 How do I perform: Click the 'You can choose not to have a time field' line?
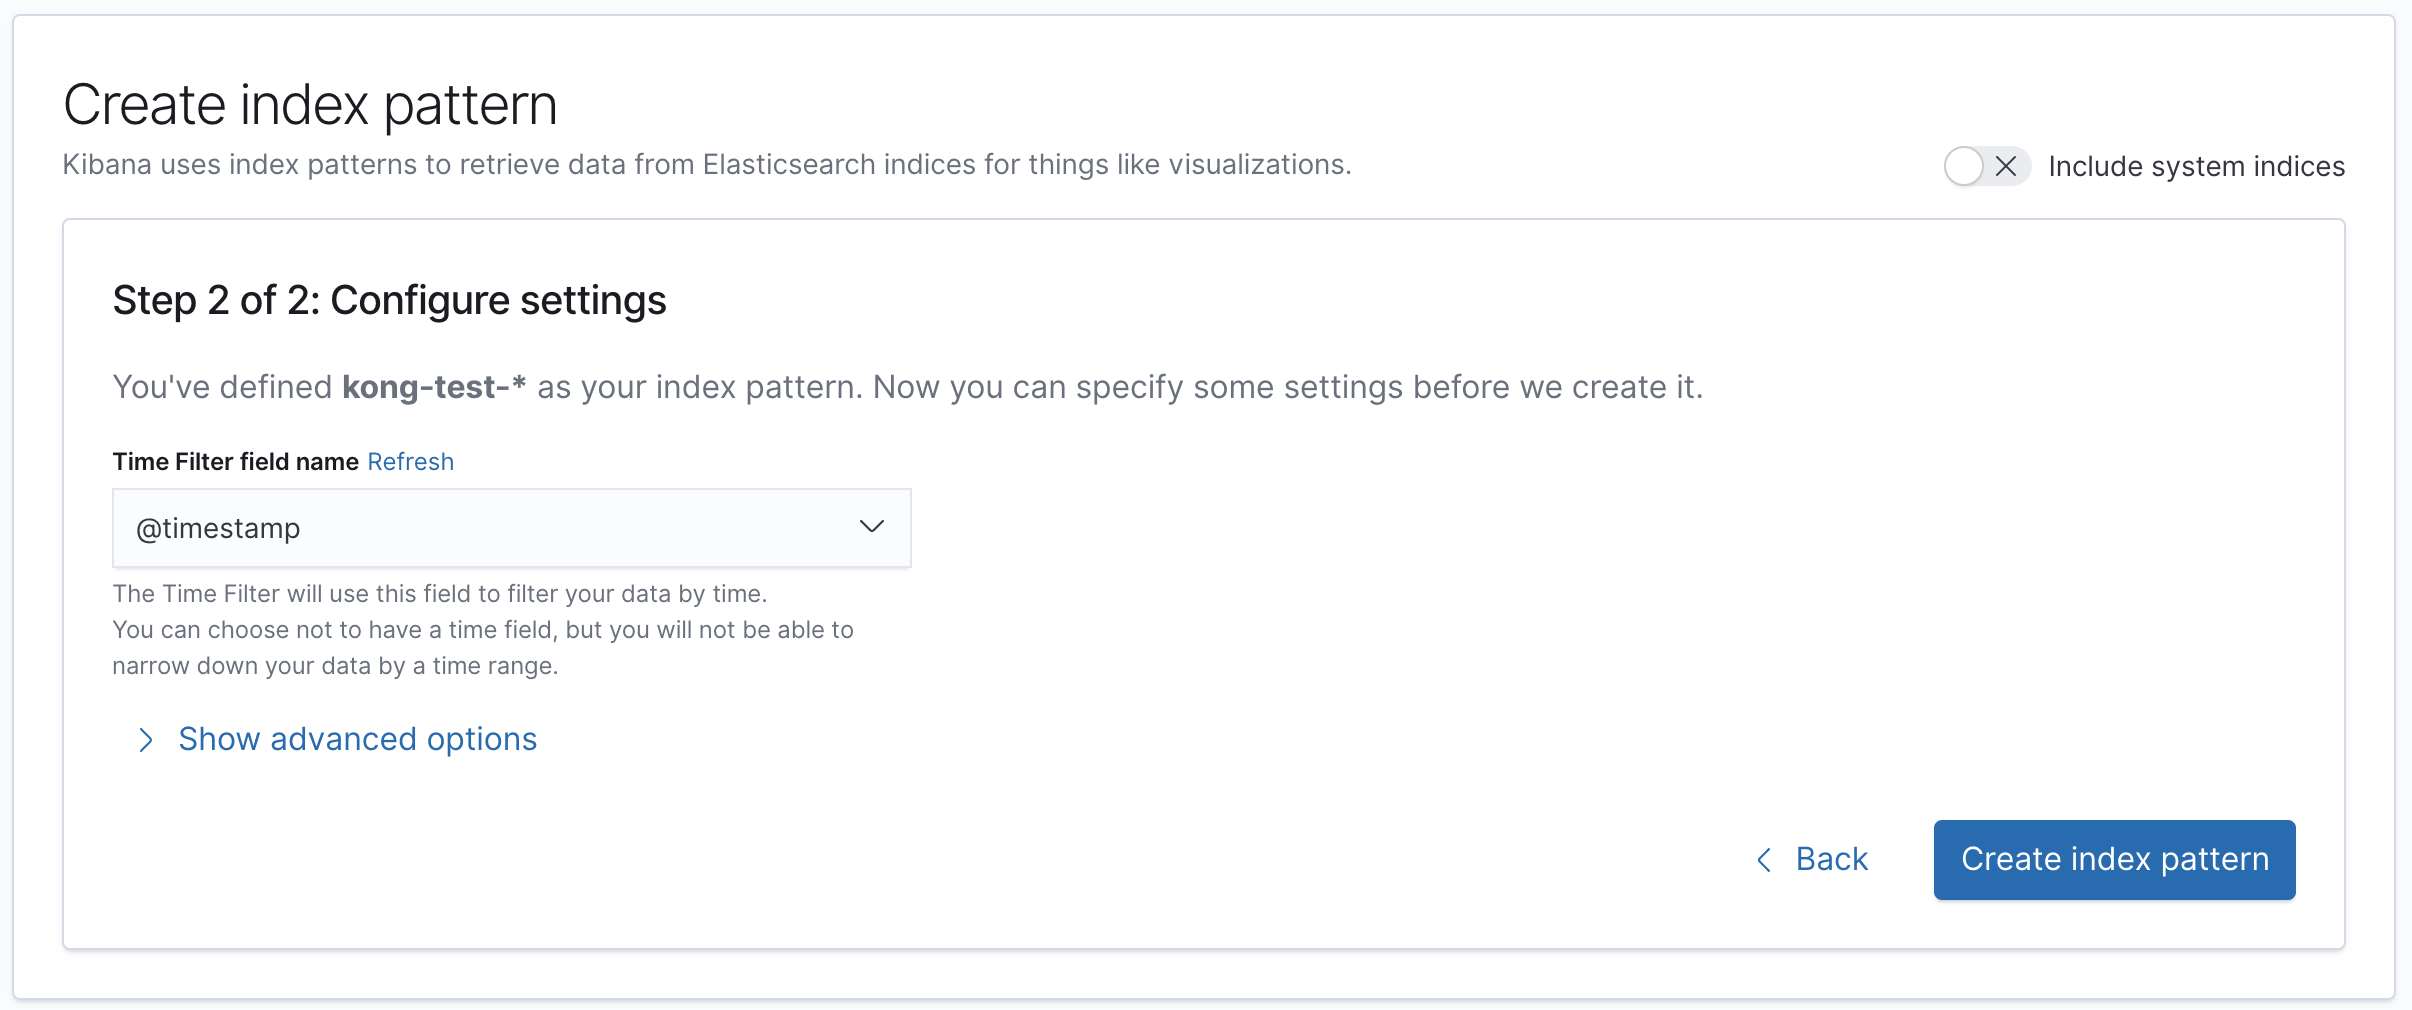click(x=482, y=630)
